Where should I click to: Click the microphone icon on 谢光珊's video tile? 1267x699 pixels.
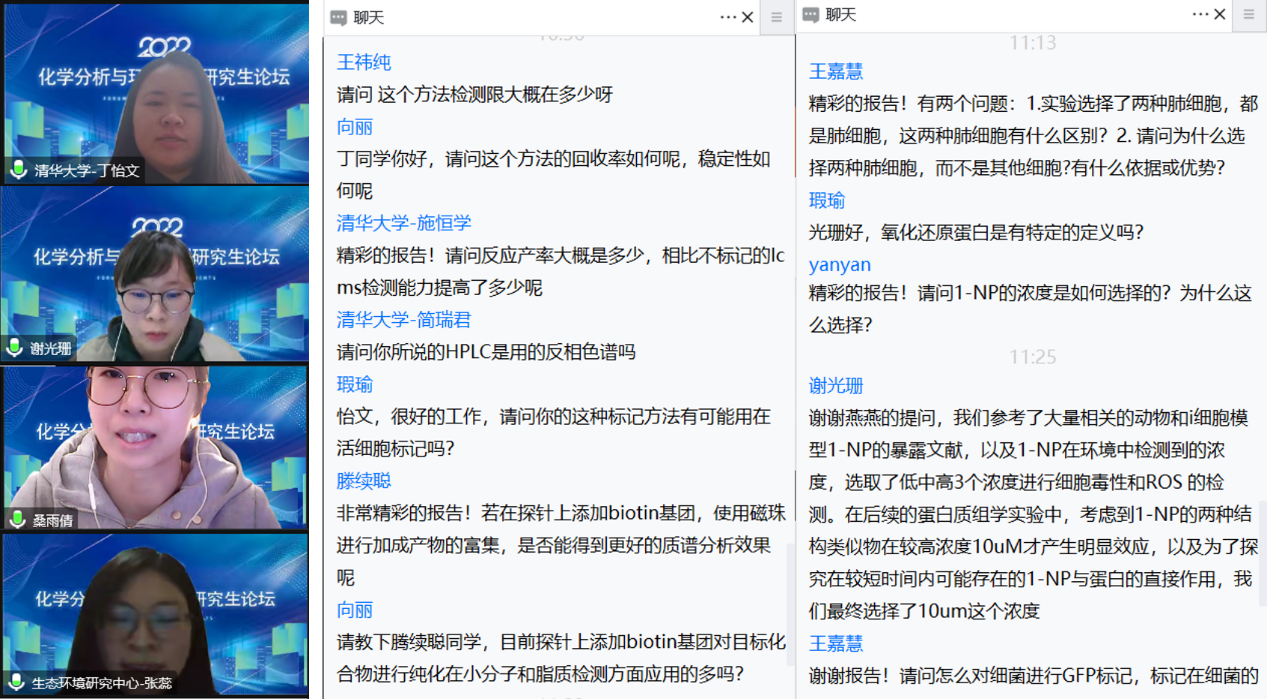pos(15,347)
